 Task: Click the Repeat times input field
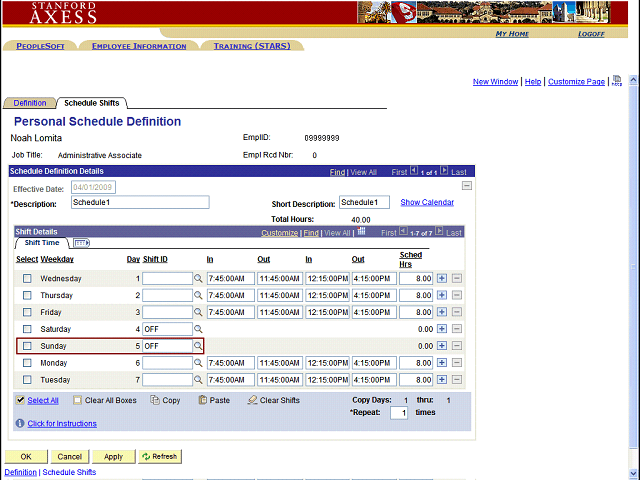[x=398, y=412]
